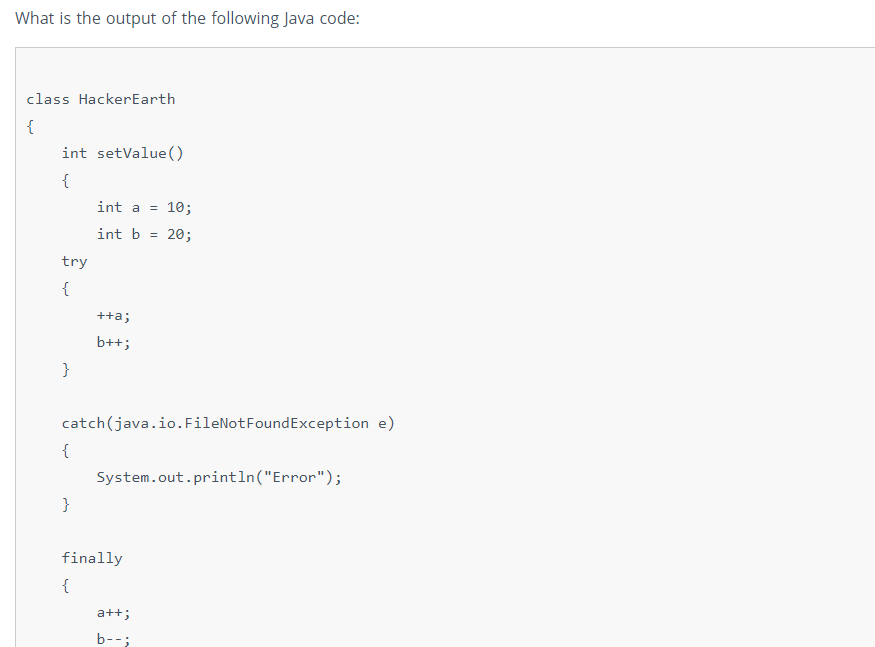The image size is (875, 647).
Task: Click the opening brace below catch line
Action: [x=65, y=450]
